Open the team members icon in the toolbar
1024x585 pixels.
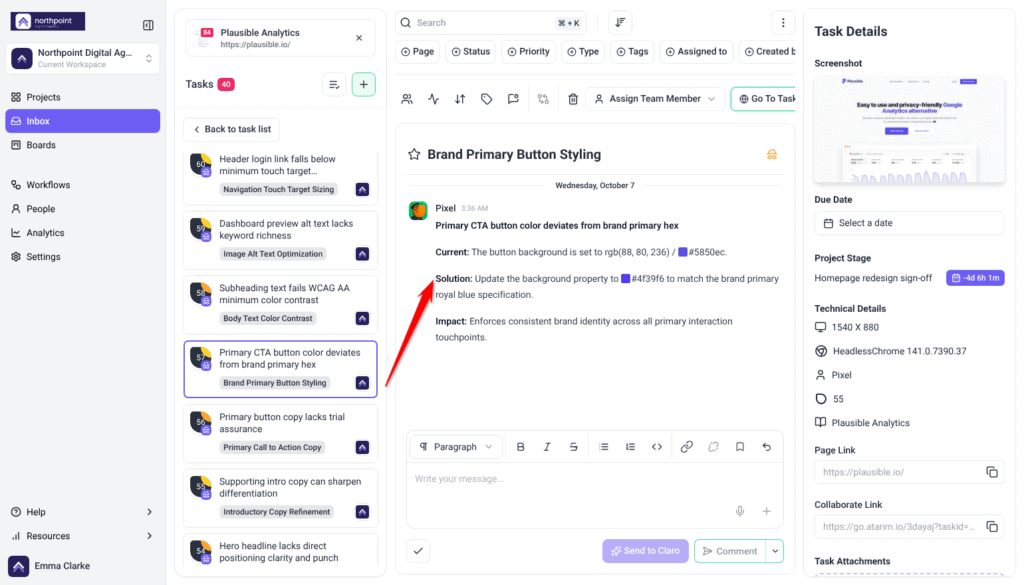coord(407,99)
